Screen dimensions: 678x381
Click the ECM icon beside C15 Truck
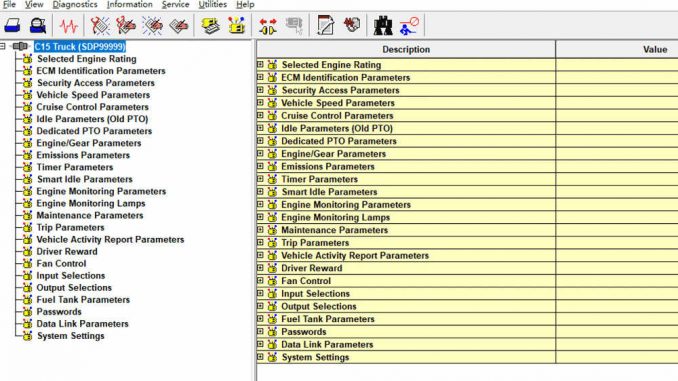click(x=20, y=46)
